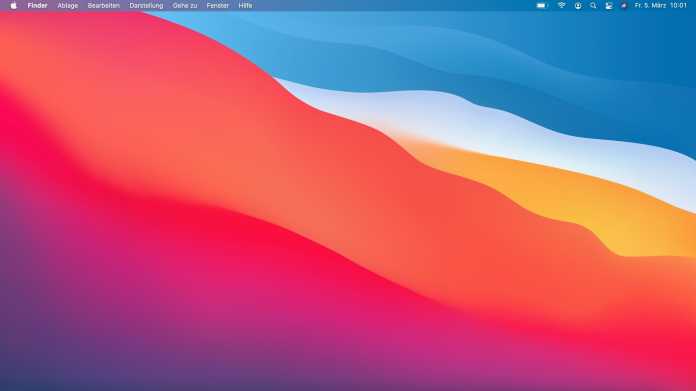Screen dimensions: 696x391
Task: Open the Wi-Fi status menu
Action: pyautogui.click(x=562, y=6)
